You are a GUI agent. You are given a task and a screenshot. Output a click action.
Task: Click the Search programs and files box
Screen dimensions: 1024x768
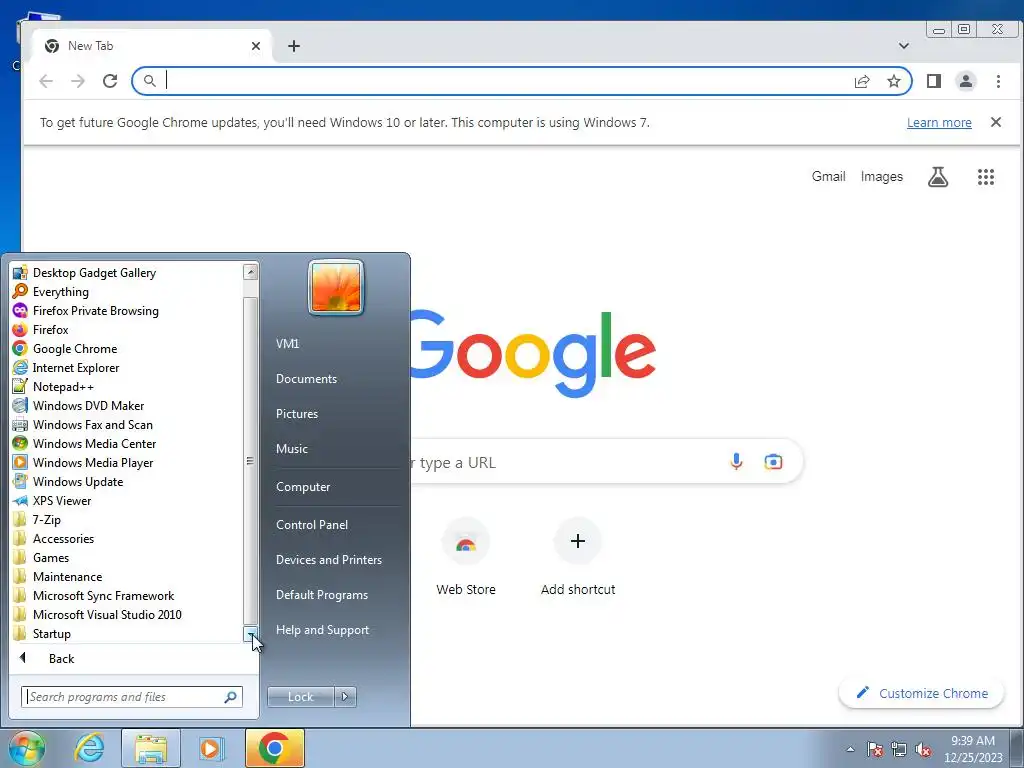[x=131, y=697]
